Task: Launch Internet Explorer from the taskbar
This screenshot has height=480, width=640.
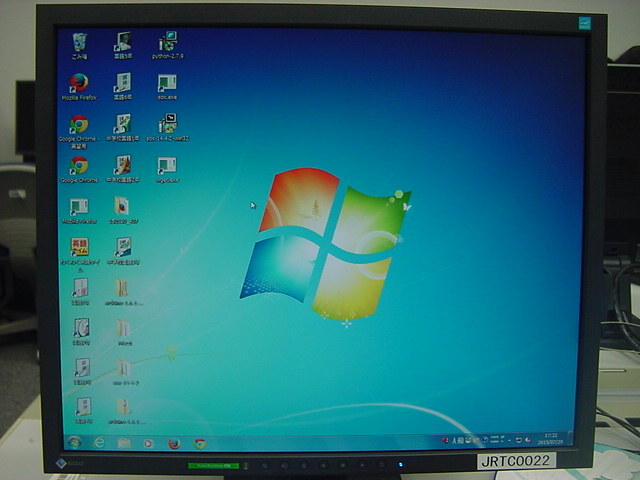Action: [99, 442]
